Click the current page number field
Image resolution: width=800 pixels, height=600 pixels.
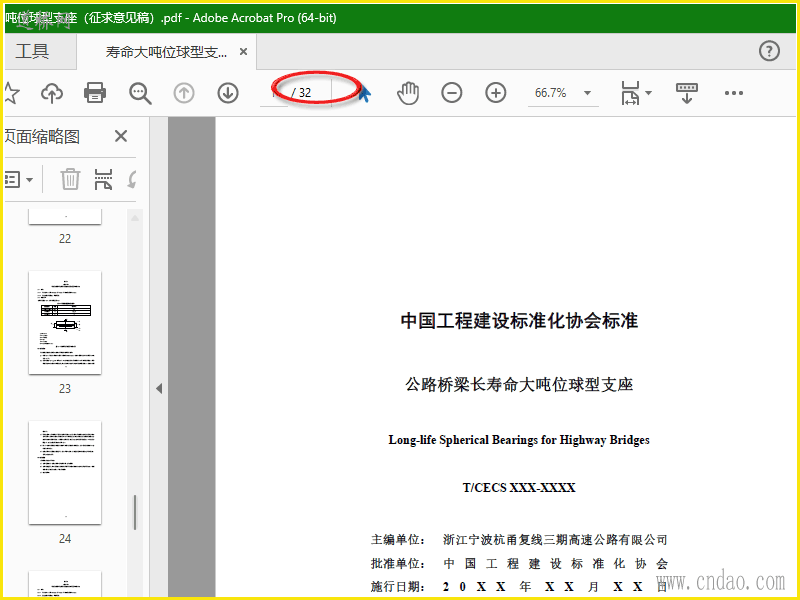click(274, 93)
